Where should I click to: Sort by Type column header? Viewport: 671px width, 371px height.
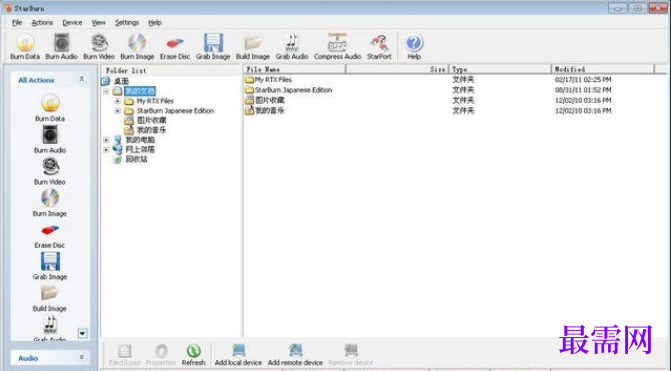[x=500, y=69]
